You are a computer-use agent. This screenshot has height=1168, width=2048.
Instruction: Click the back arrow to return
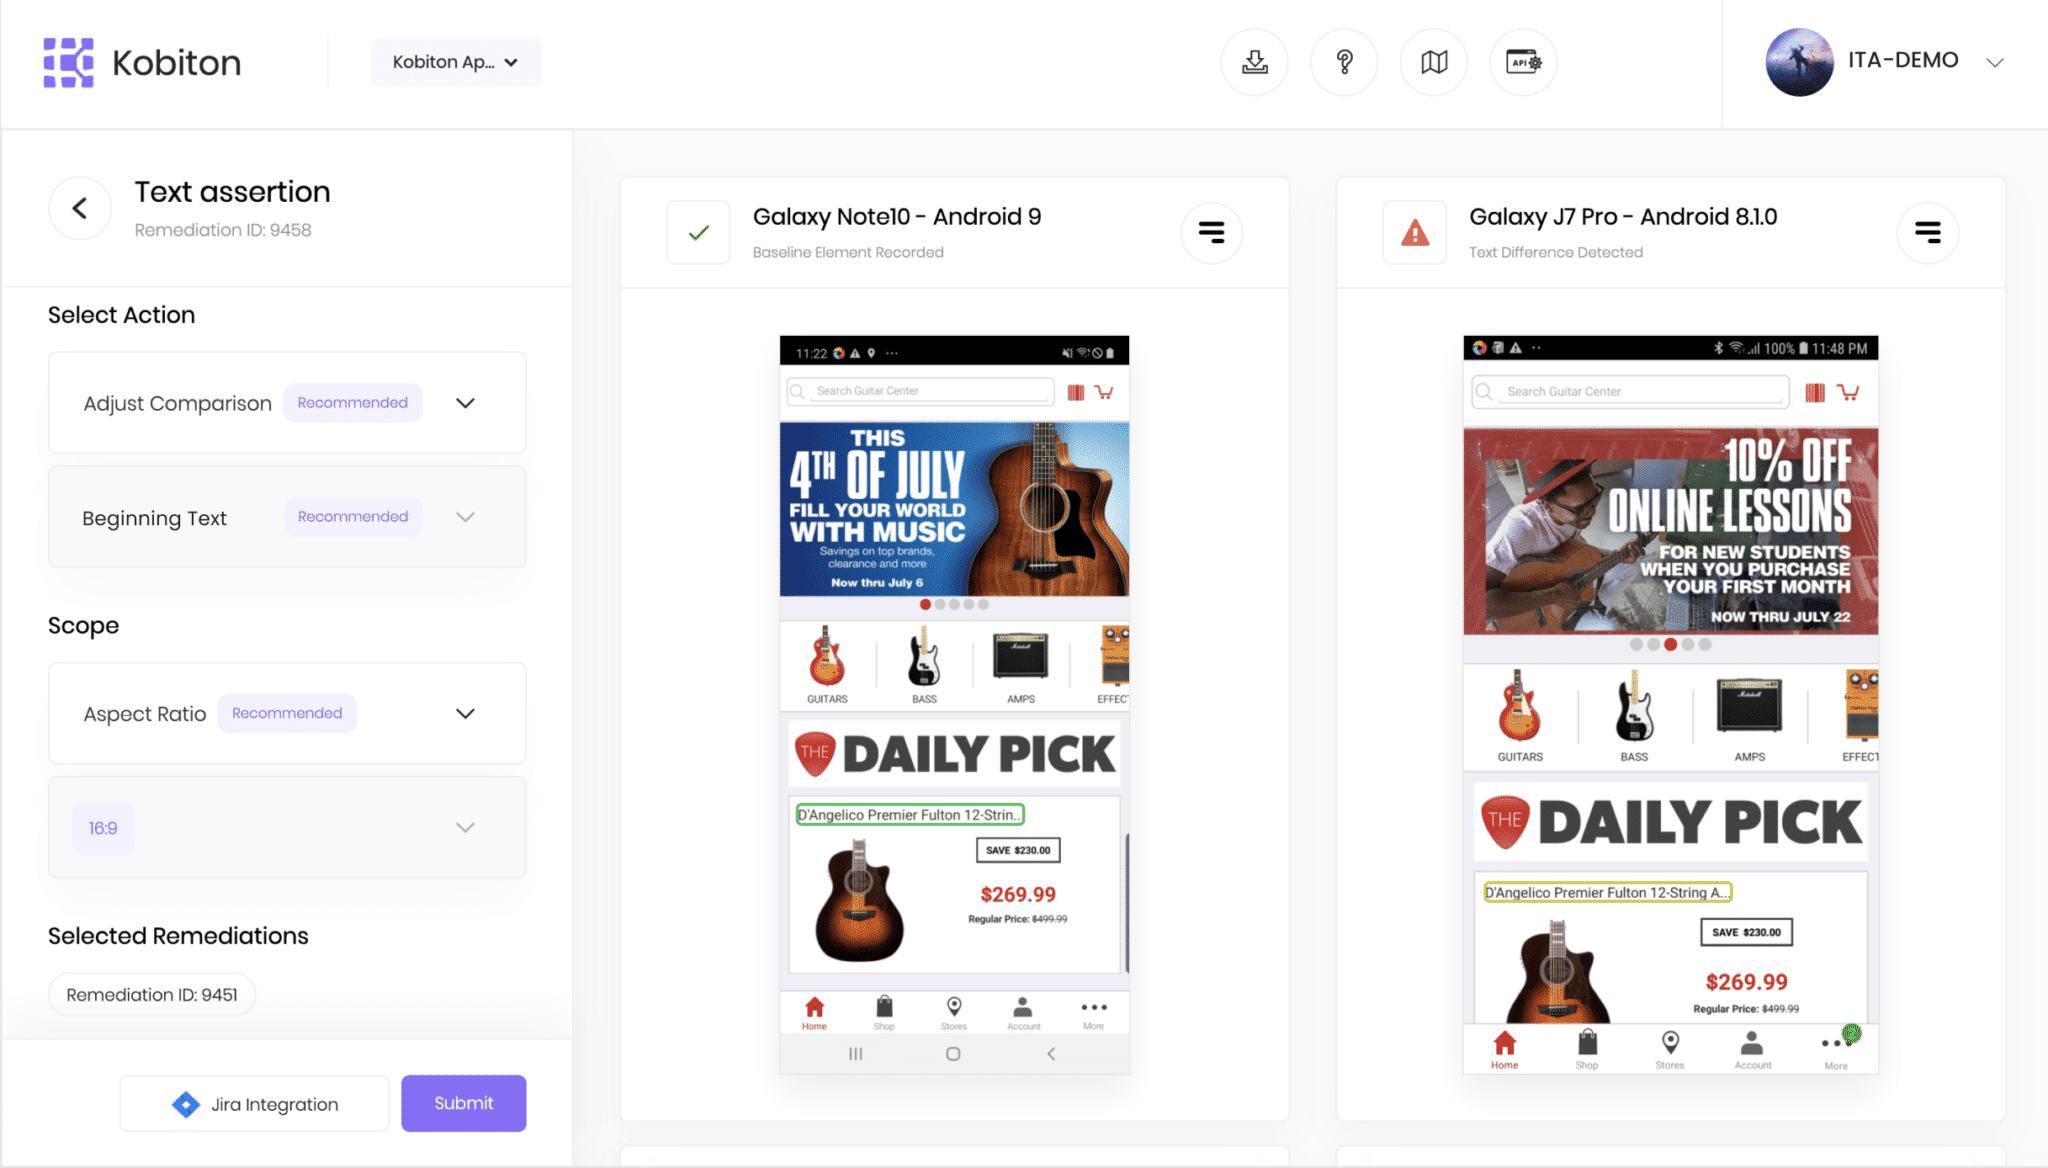pos(80,207)
